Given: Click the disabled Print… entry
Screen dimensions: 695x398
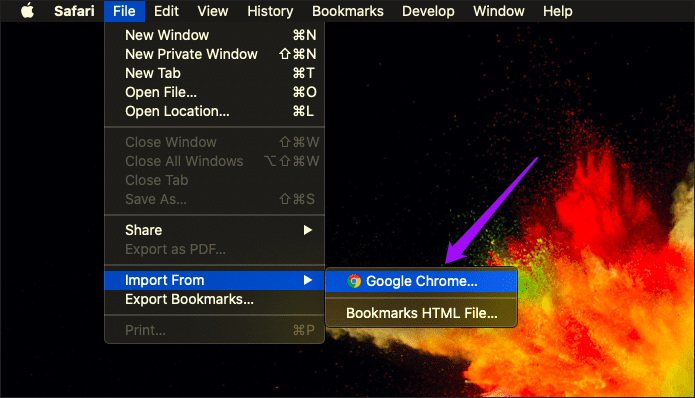Looking at the screenshot, I should coord(215,330).
